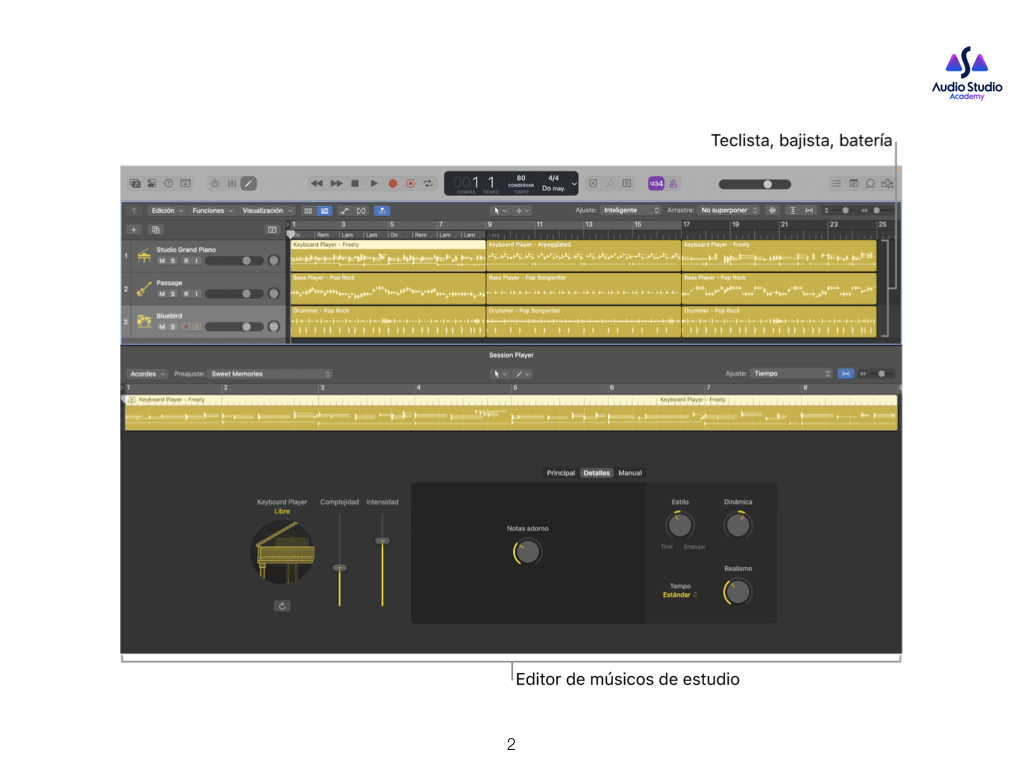Click the vertical auto zoom icon
Screen dimensions: 1024x768
click(793, 210)
